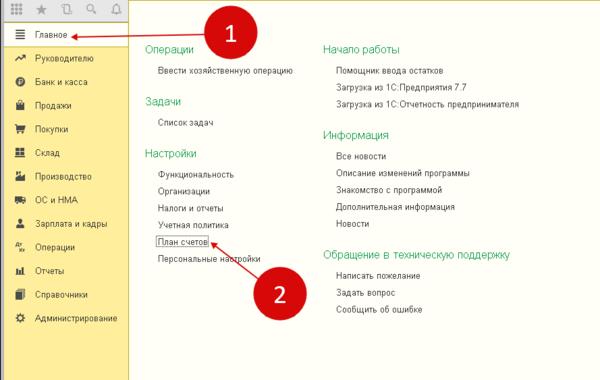The width and height of the screenshot is (600, 380).
Task: Click the Информация heading
Action: click(x=355, y=135)
